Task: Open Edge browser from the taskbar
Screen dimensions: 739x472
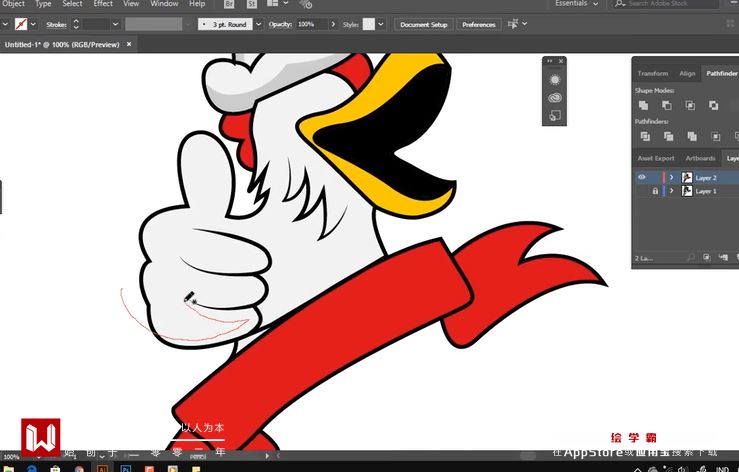Action: [32, 469]
